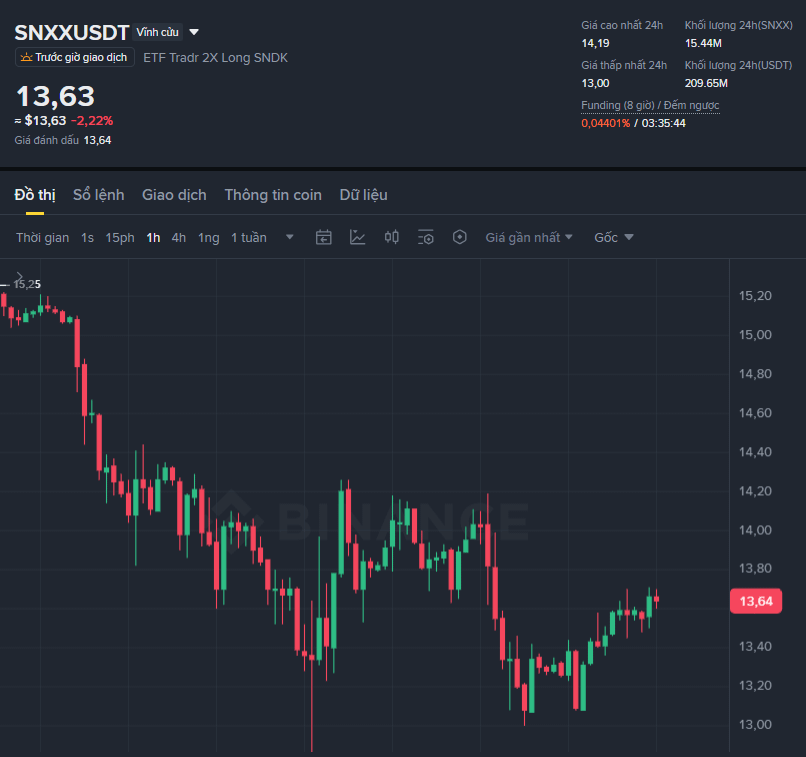Image resolution: width=806 pixels, height=757 pixels.
Task: Switch to the Sổ lệnh tab
Action: pos(99,195)
